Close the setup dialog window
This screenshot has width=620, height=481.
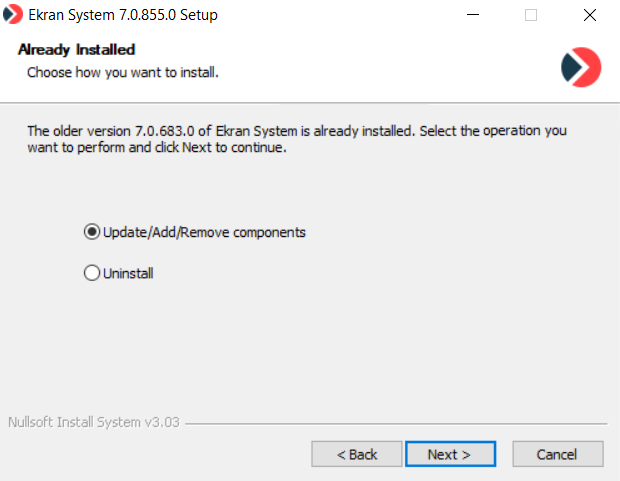tap(590, 15)
